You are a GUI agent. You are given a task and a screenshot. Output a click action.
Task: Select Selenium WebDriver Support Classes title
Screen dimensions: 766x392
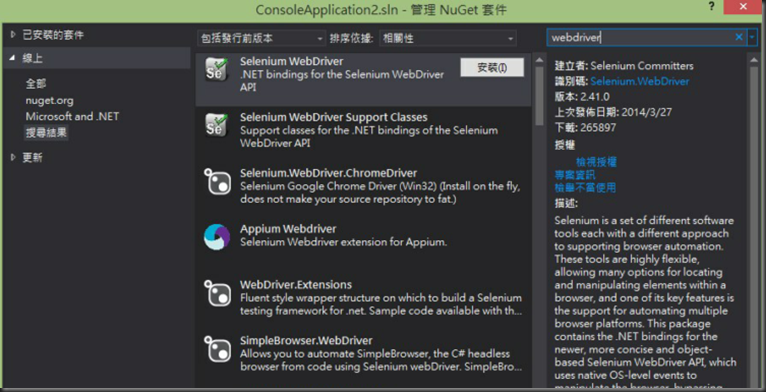334,117
